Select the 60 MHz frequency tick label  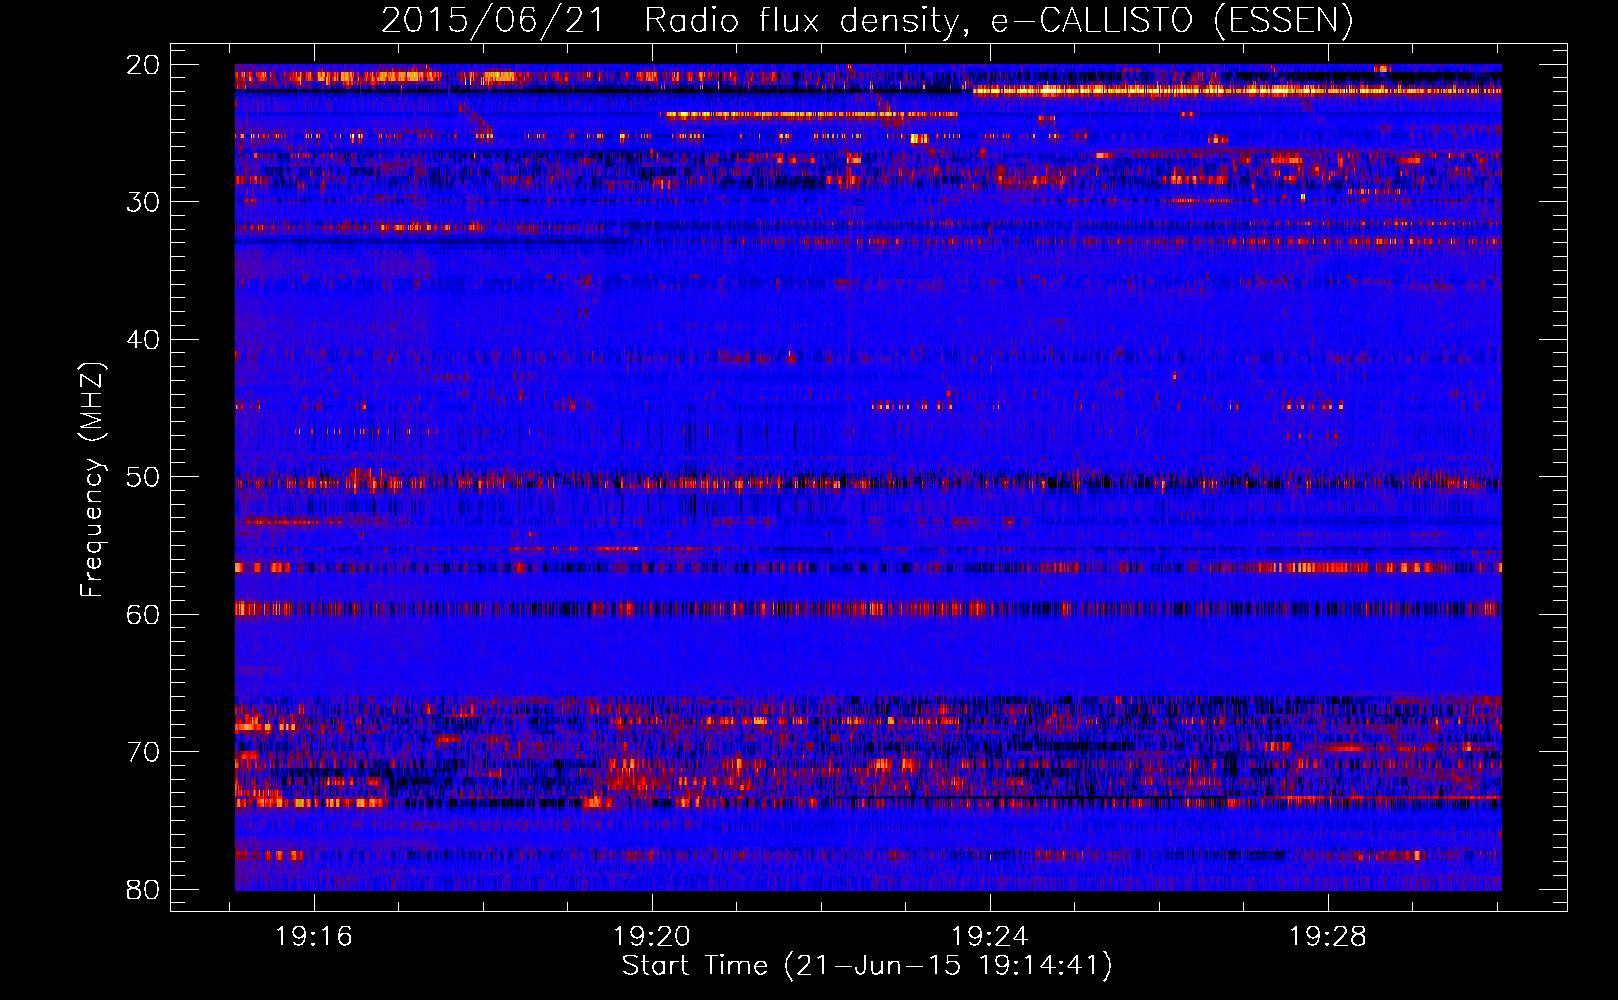pos(143,615)
